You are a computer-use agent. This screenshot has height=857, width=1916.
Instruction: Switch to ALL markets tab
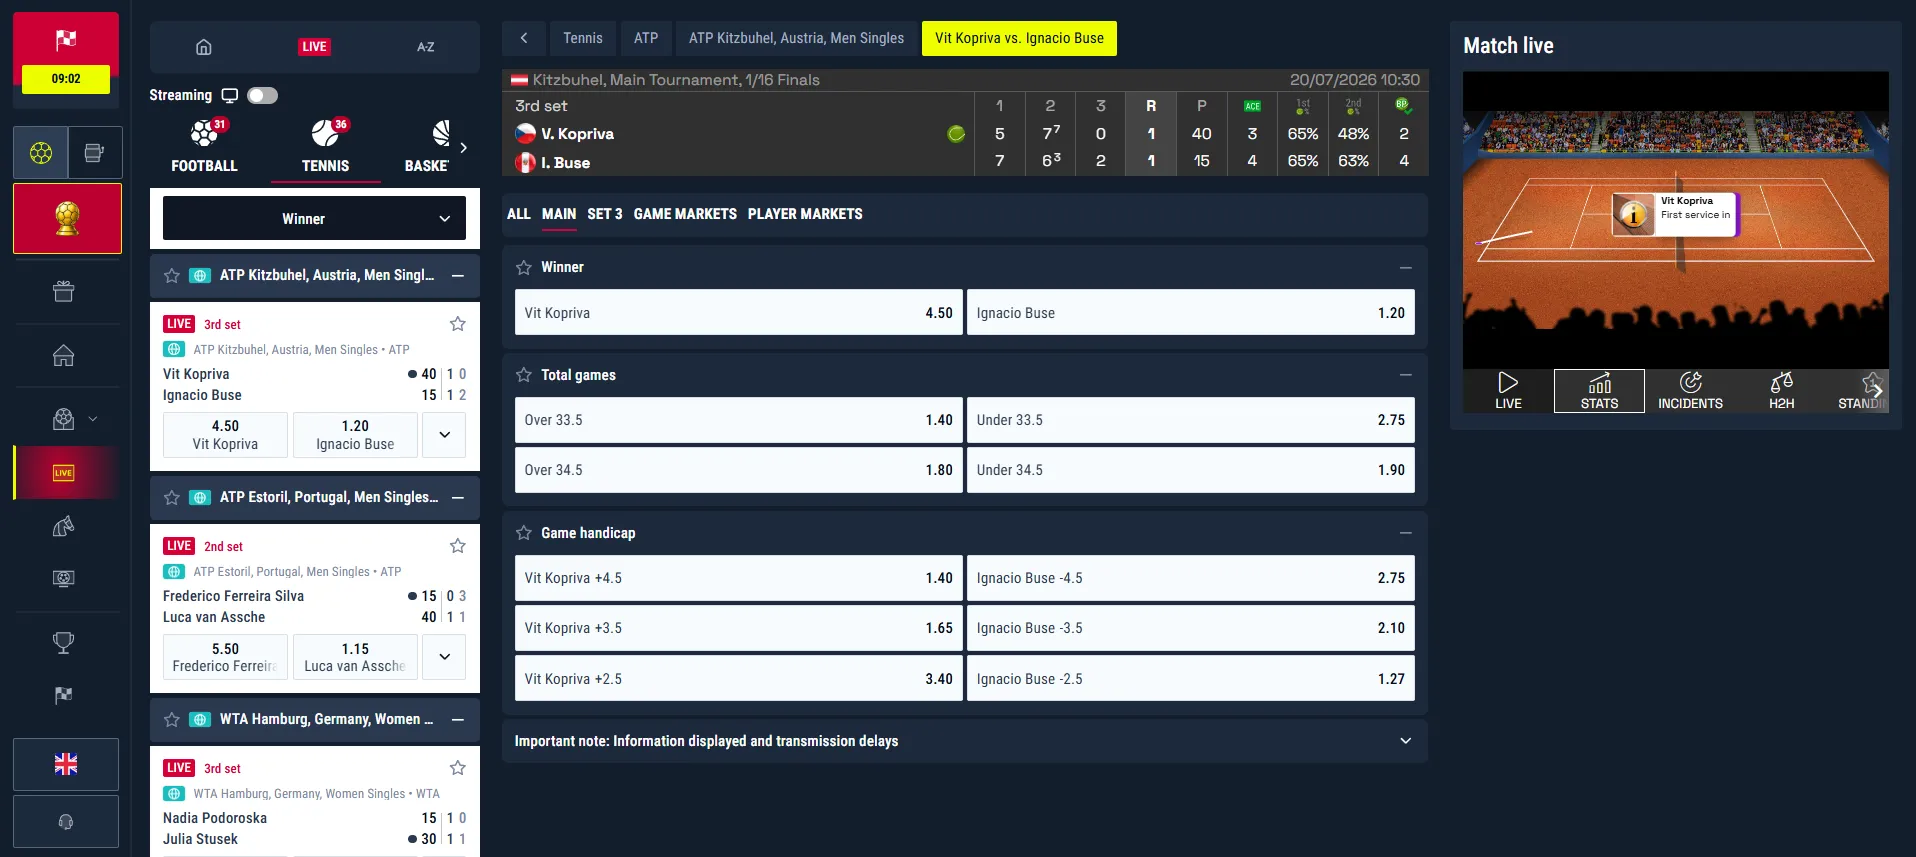[x=519, y=214]
